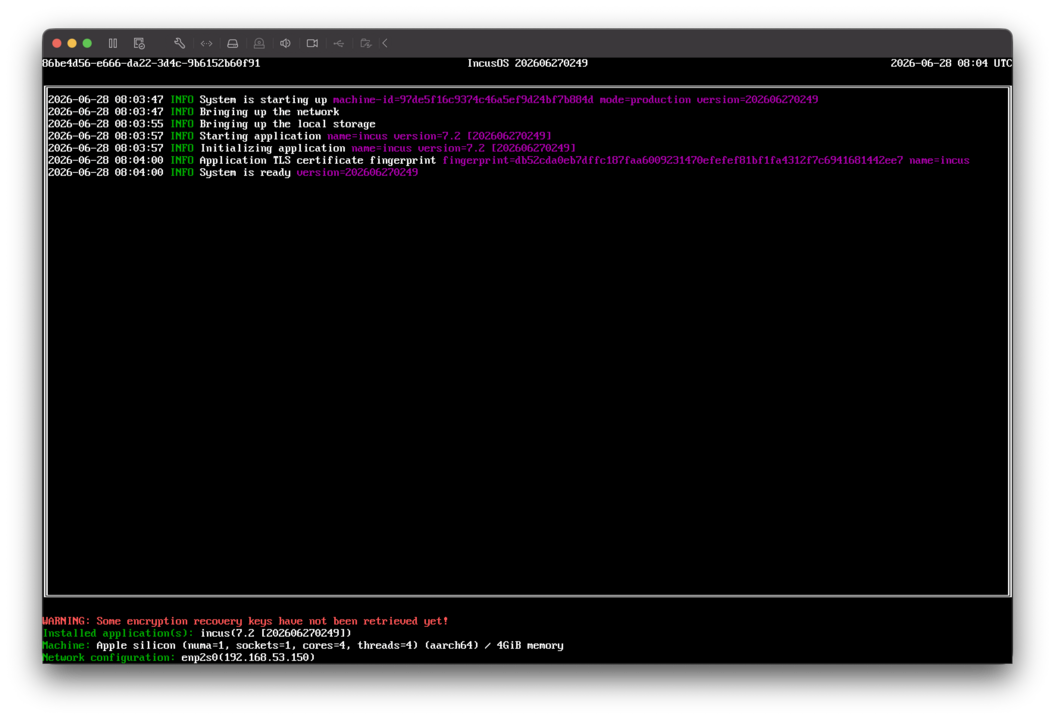
Task: Click 'Application TLS certificate fingerprint' message
Action: point(318,160)
